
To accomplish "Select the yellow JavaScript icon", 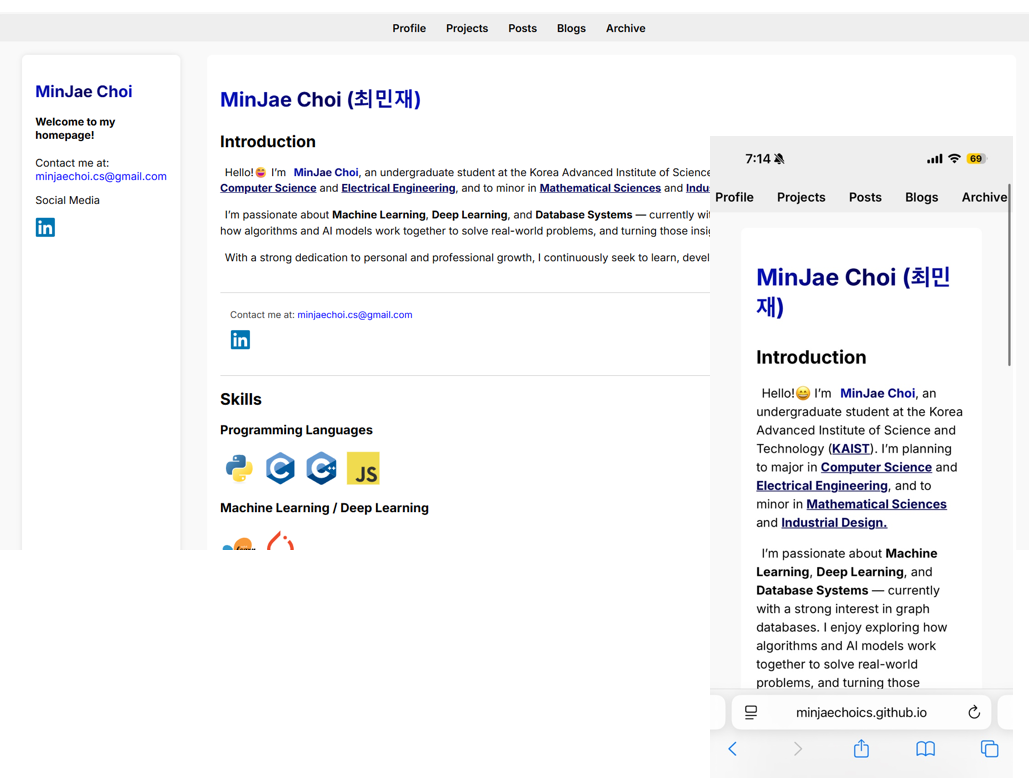I will pyautogui.click(x=362, y=468).
